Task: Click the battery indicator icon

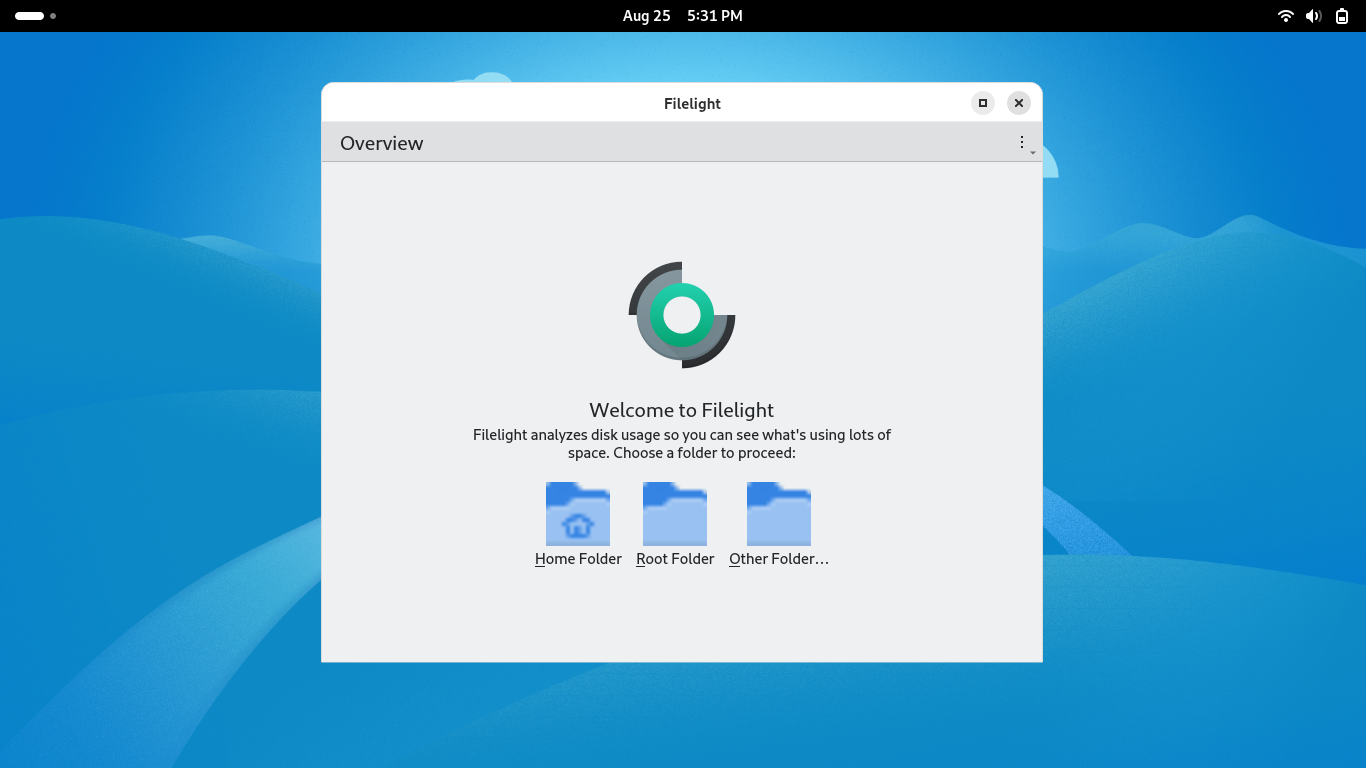Action: 1342,16
